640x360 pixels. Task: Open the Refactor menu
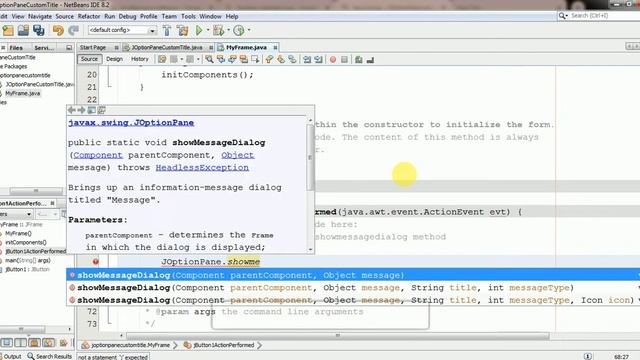coord(89,16)
